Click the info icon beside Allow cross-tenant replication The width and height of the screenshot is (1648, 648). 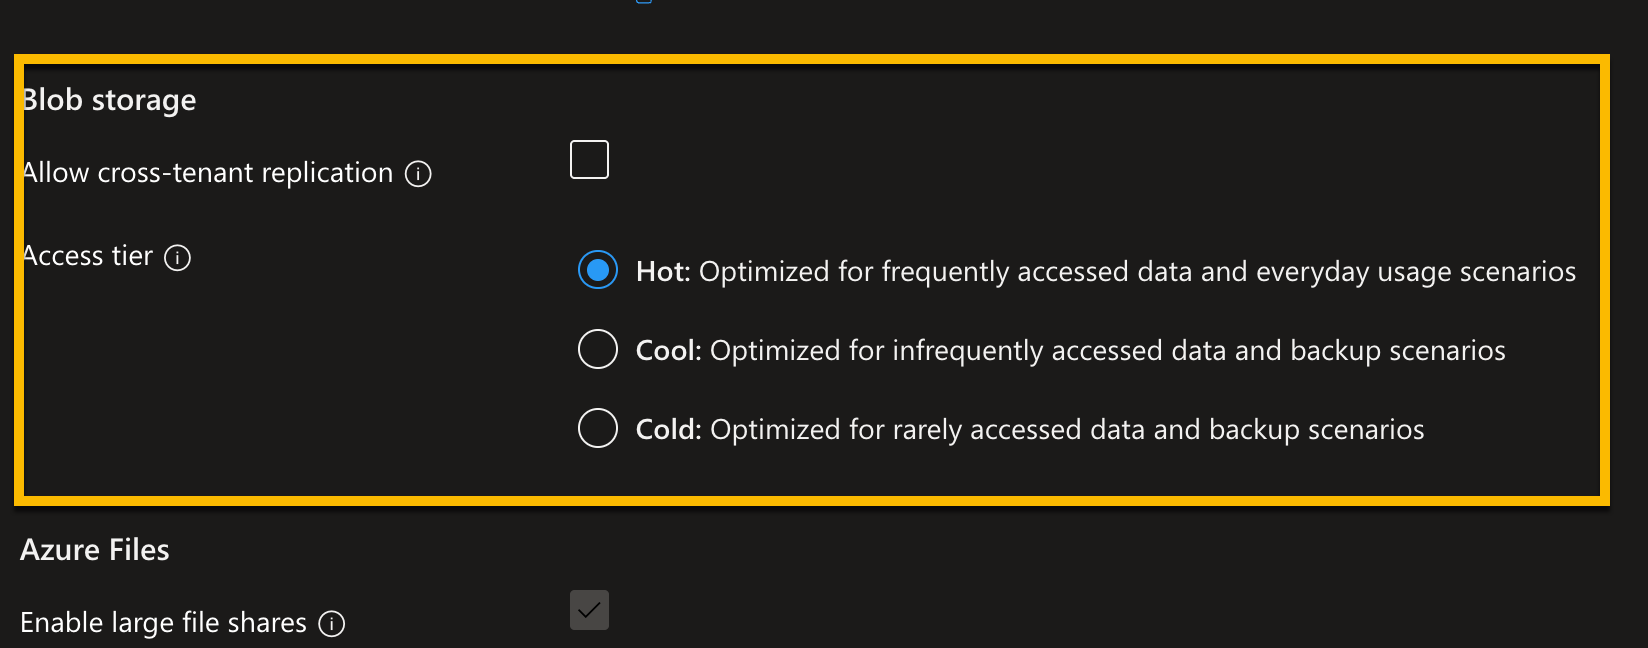[x=420, y=174]
